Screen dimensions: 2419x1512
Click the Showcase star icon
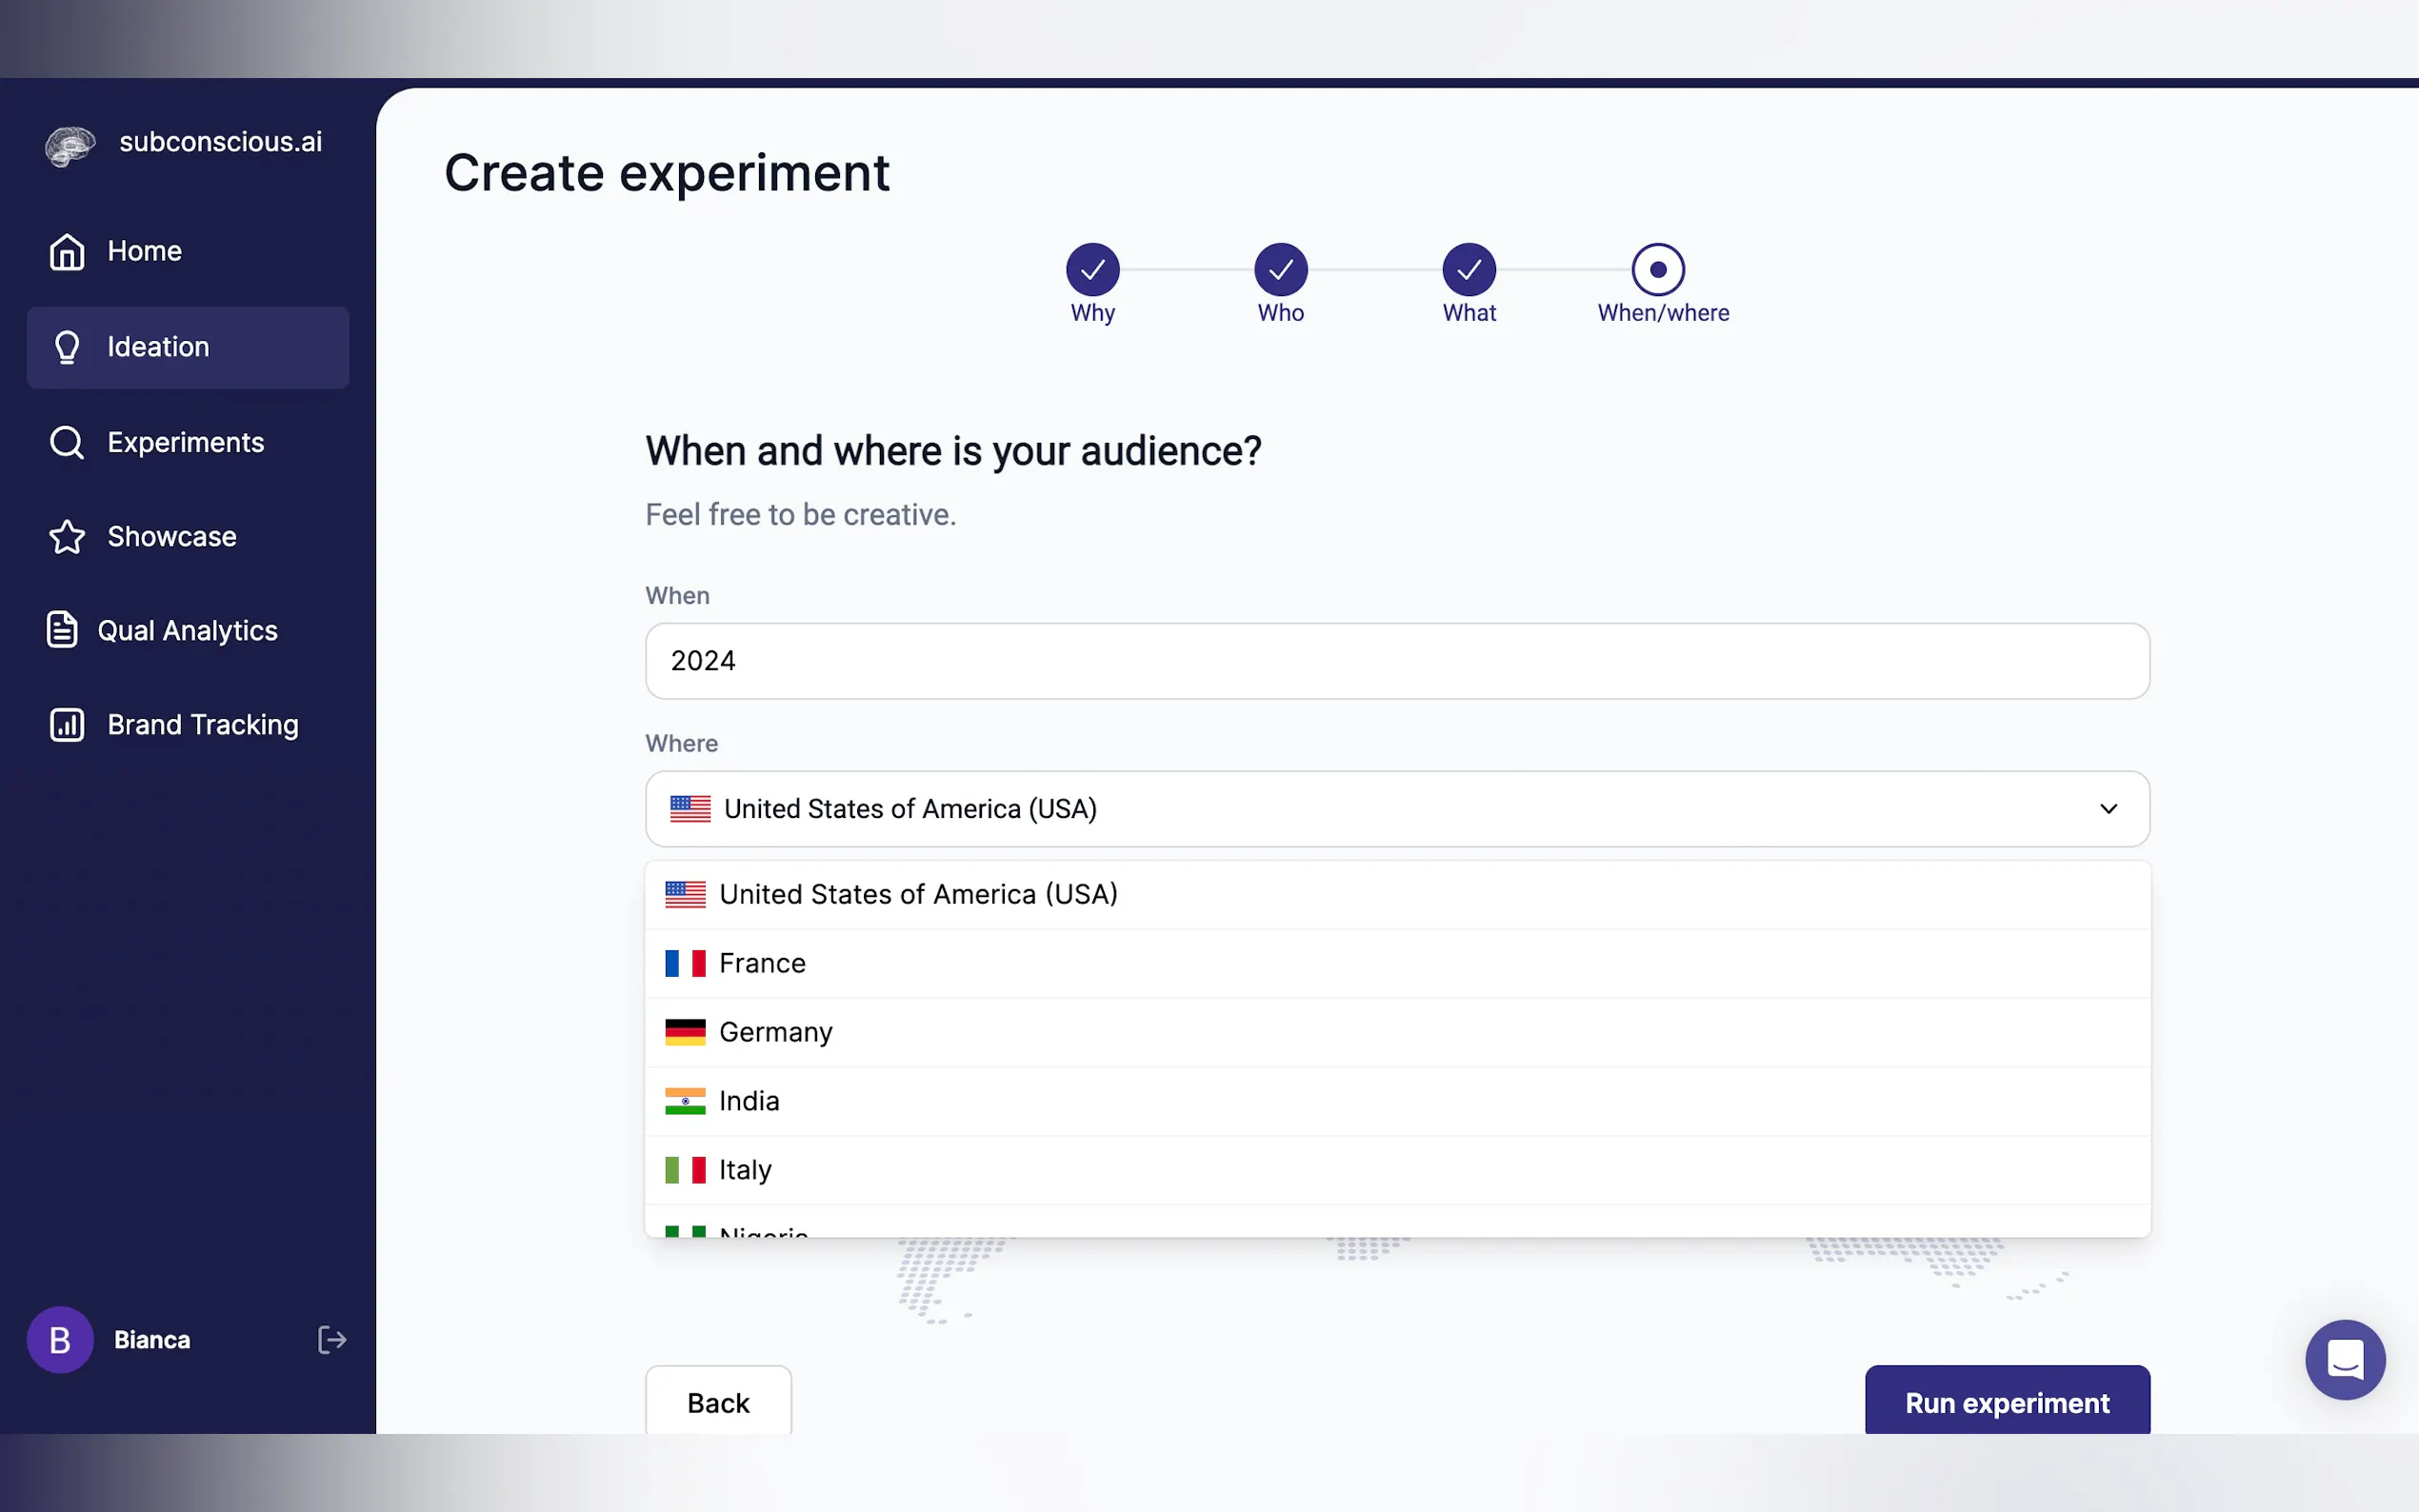point(67,537)
